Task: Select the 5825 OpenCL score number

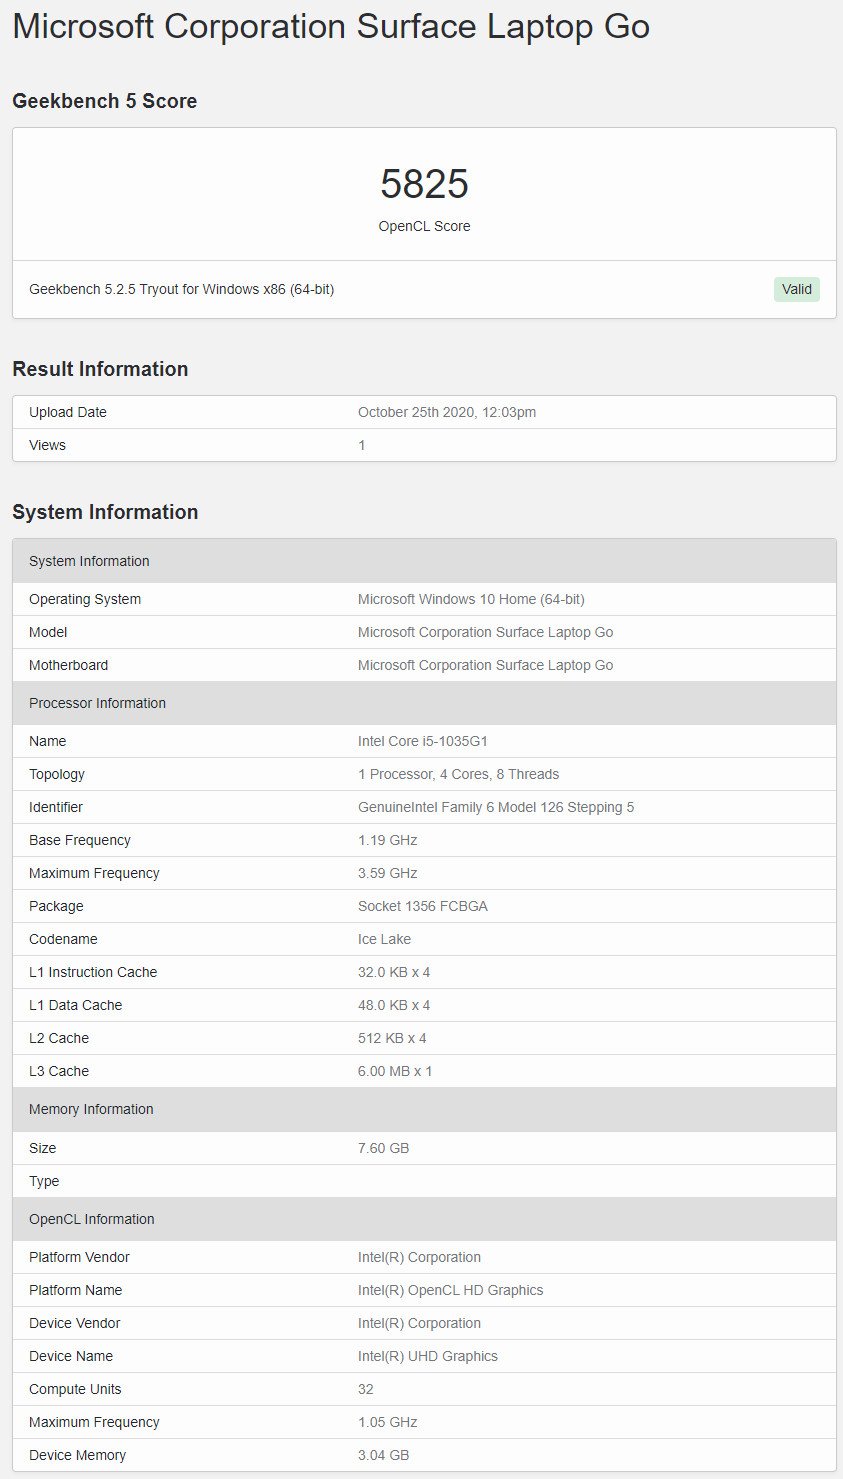Action: [x=424, y=184]
